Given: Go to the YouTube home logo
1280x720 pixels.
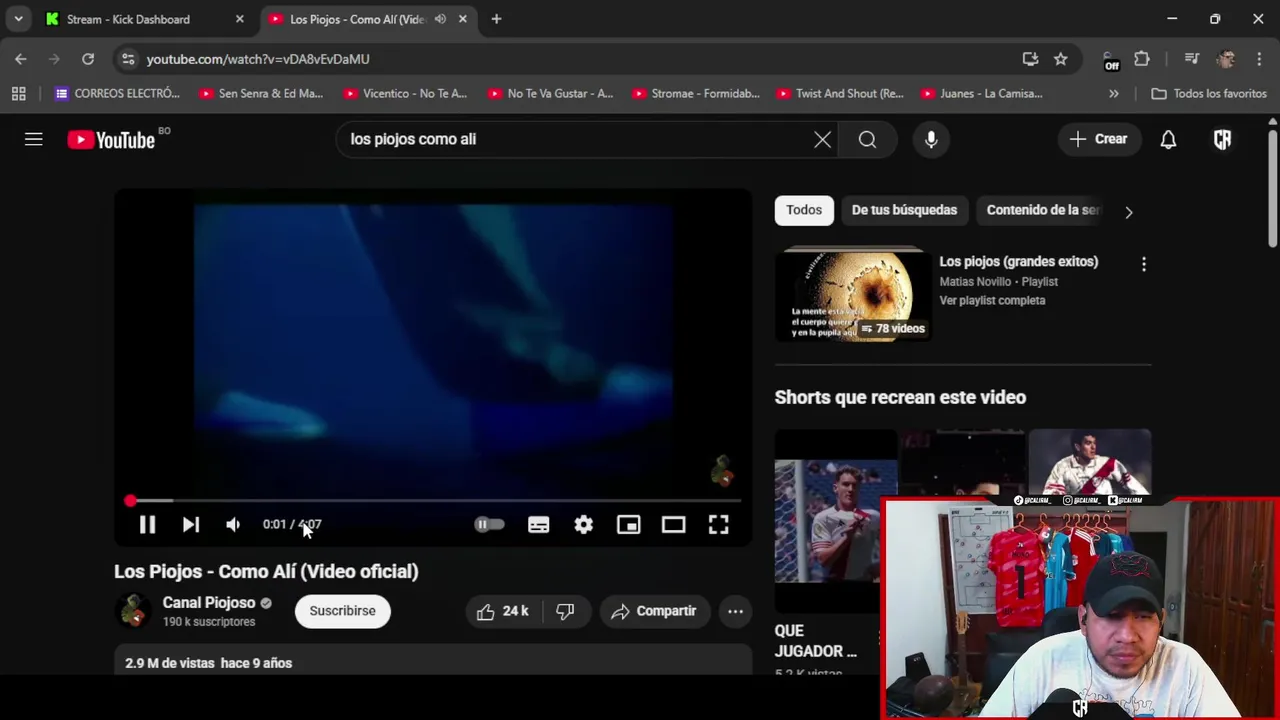Looking at the screenshot, I should tap(111, 140).
